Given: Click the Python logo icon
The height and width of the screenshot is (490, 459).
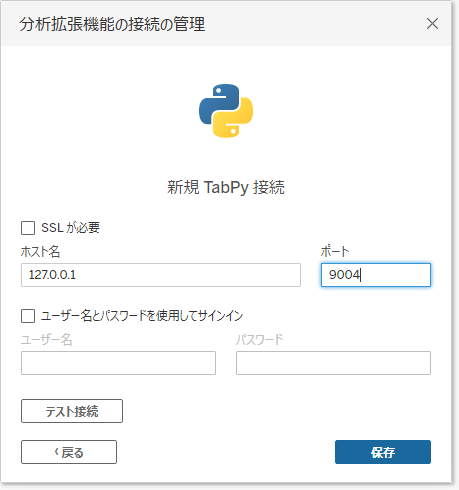Looking at the screenshot, I should click(226, 111).
